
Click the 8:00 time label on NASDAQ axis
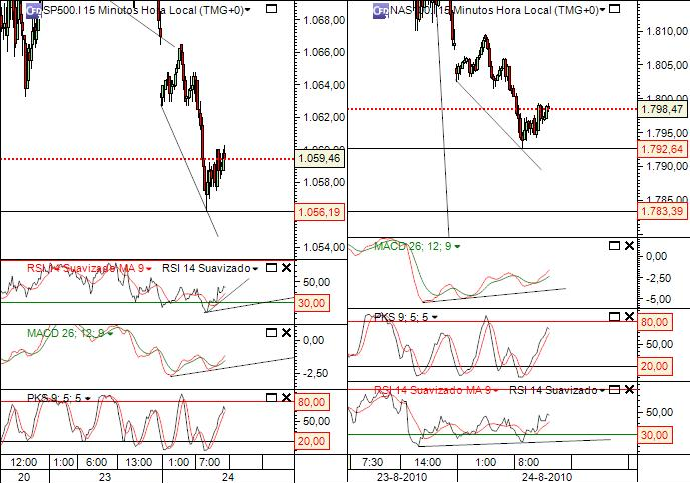[528, 463]
